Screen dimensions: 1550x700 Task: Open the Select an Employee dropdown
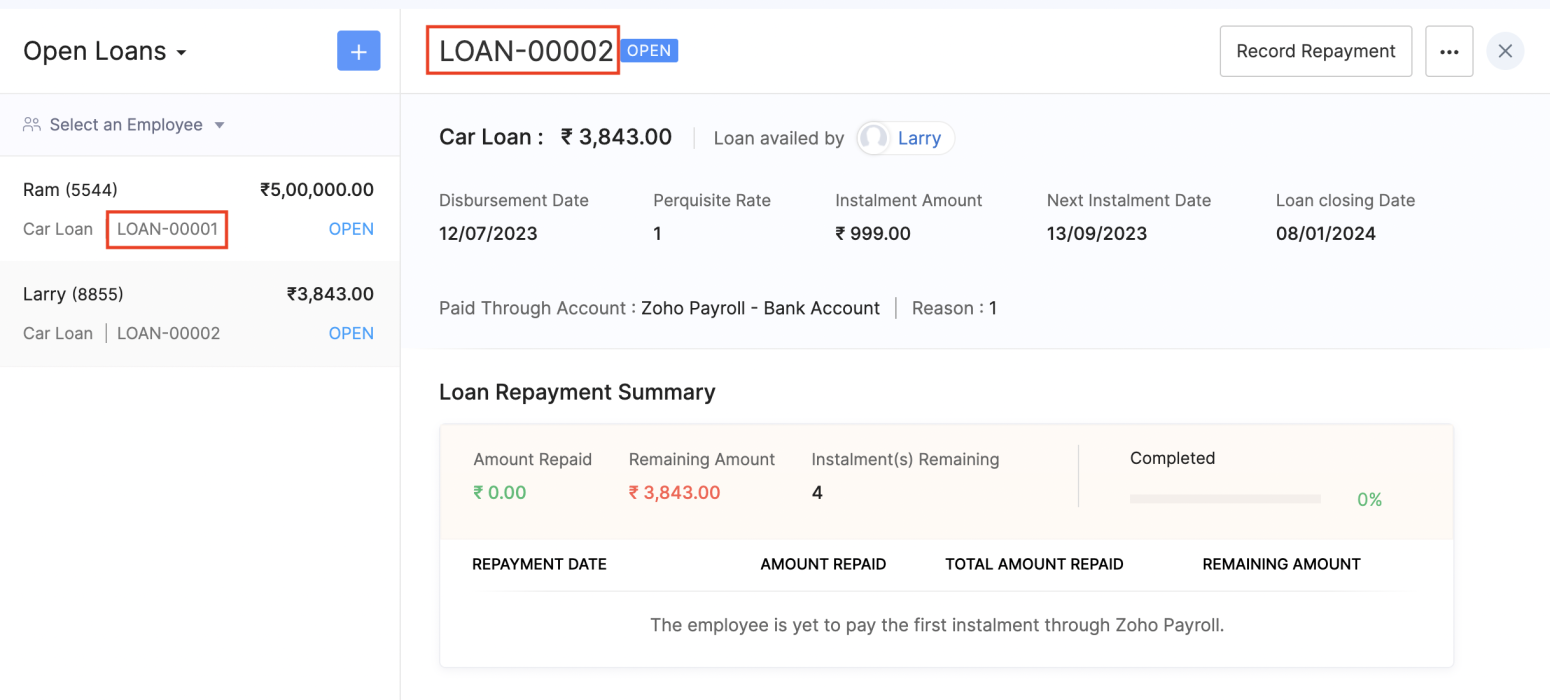coord(124,125)
